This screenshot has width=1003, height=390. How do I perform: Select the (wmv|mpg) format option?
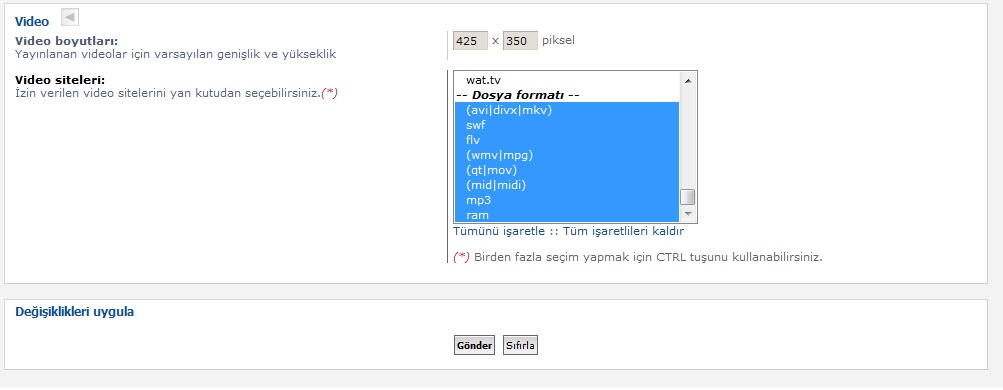567,155
